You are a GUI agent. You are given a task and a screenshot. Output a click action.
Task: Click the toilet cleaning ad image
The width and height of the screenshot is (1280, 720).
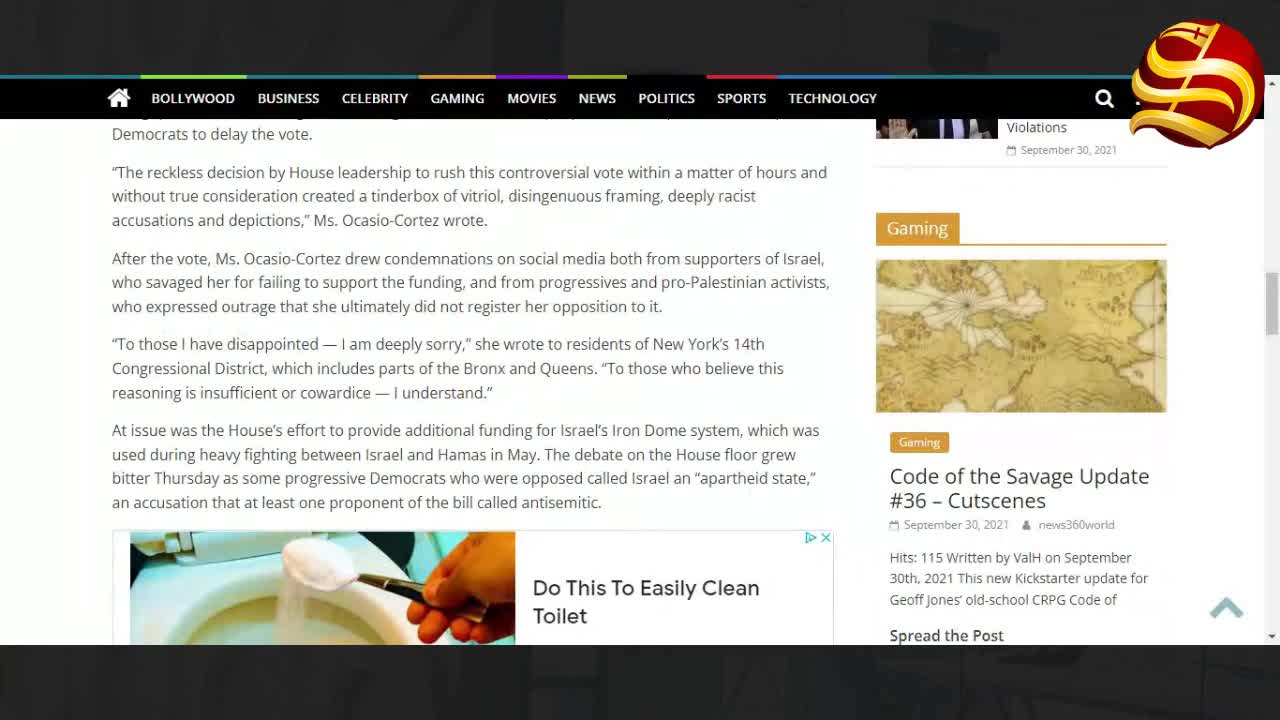tap(322, 588)
